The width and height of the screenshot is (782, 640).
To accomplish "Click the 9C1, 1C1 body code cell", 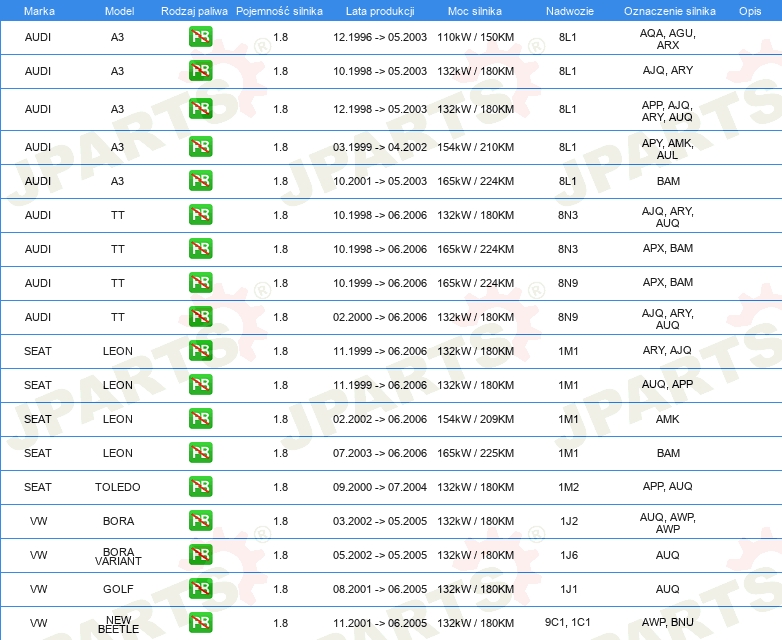I will [x=568, y=622].
